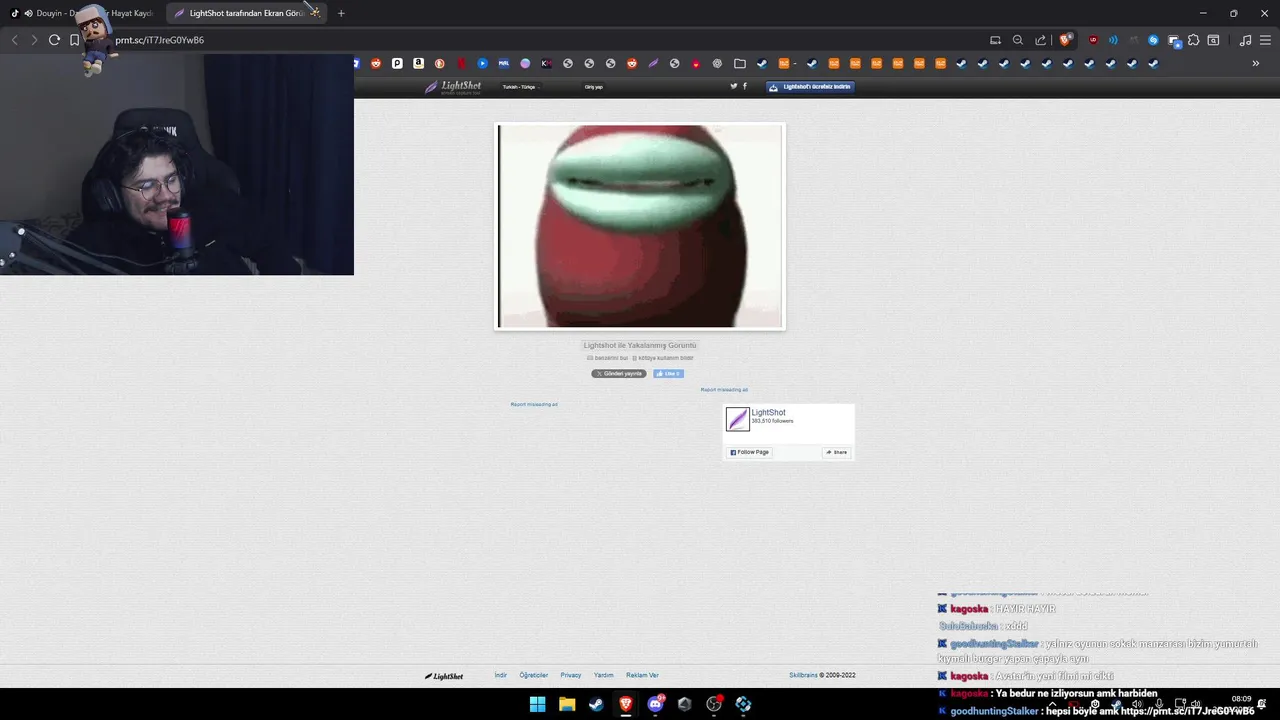
Task: Open the music note playlist icon
Action: point(1245,40)
